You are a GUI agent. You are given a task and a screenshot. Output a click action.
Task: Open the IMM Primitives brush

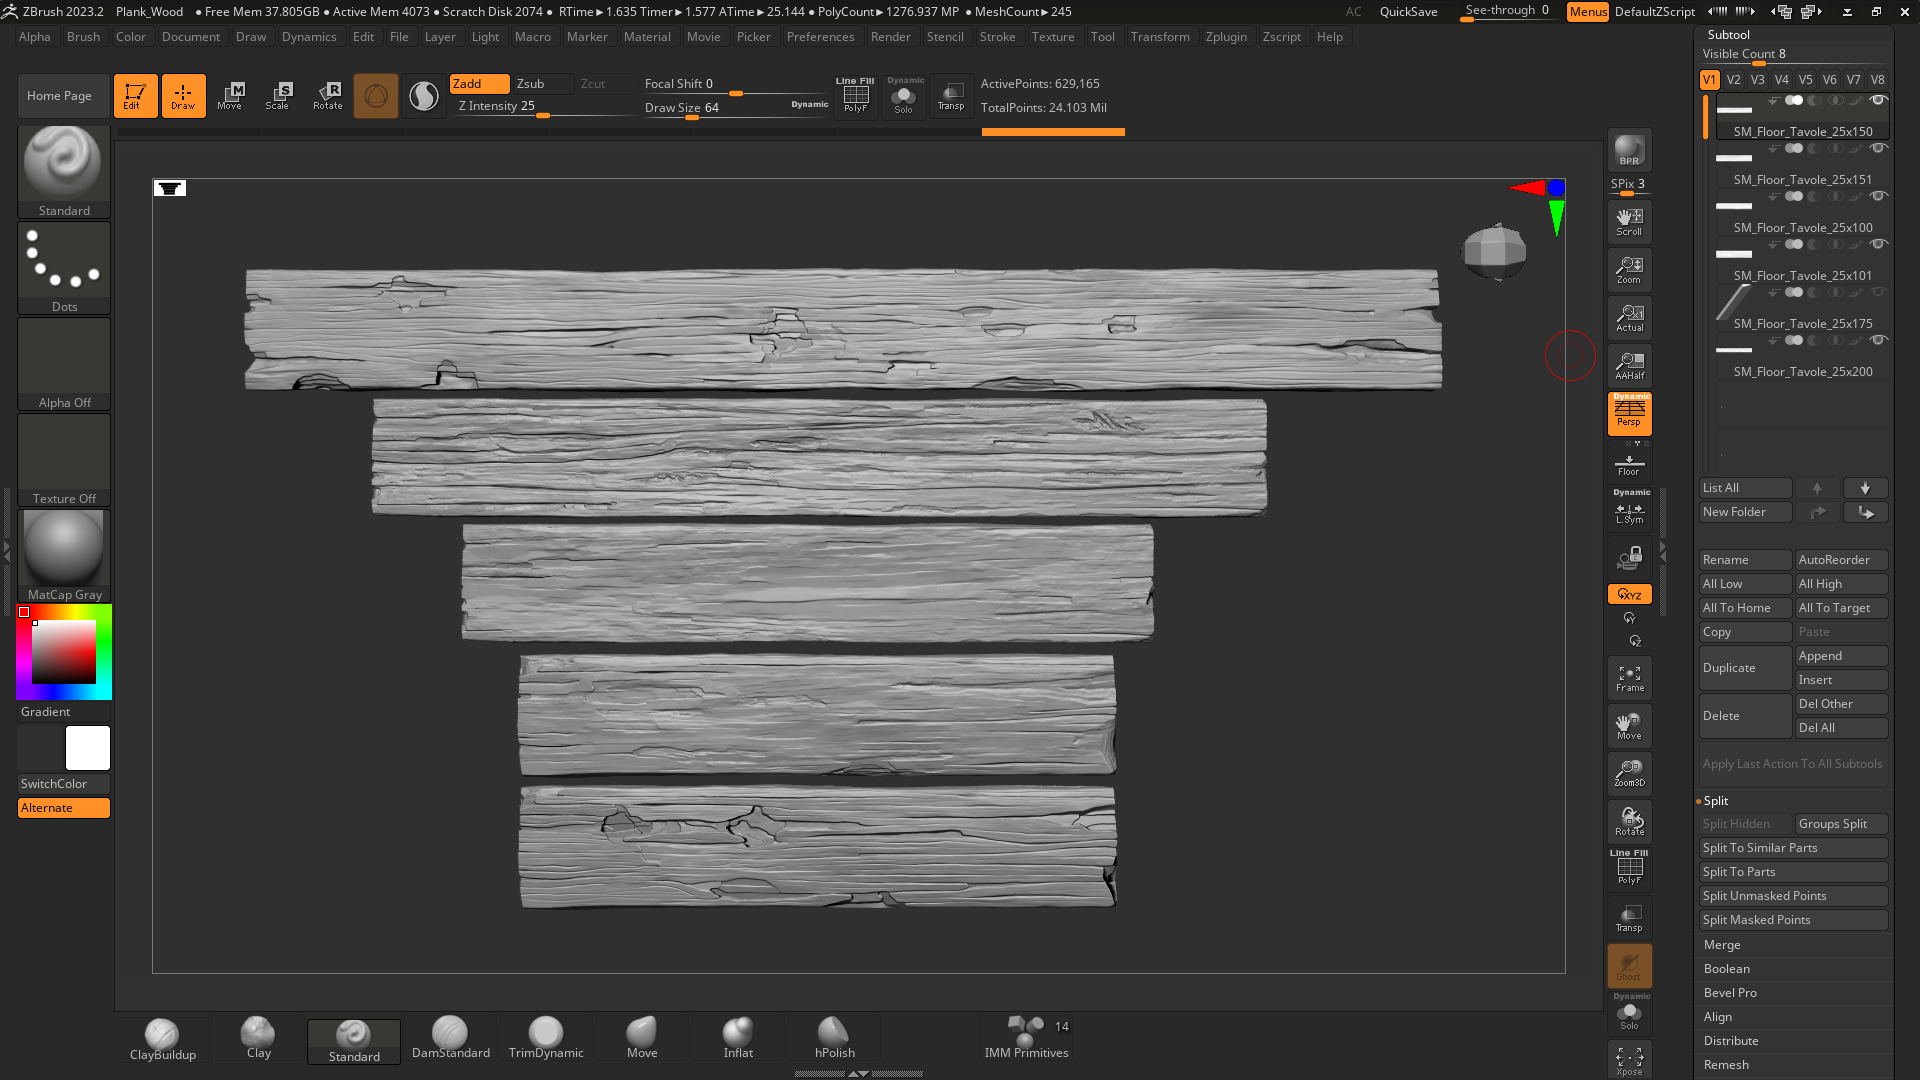[x=1026, y=1039]
